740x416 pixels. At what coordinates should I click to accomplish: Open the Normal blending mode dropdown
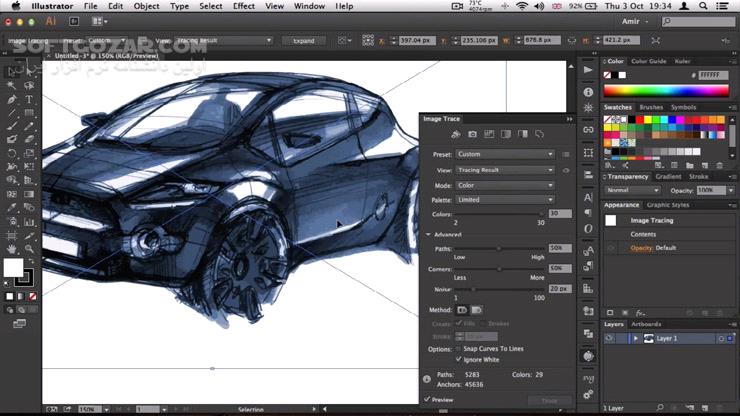632,190
